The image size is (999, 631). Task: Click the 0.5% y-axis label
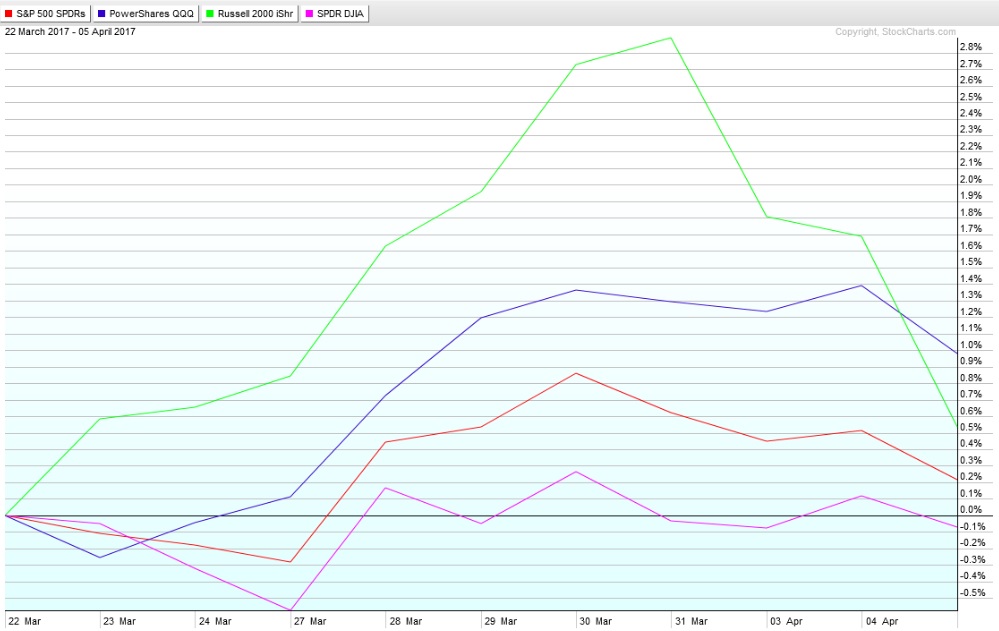pyautogui.click(x=970, y=427)
